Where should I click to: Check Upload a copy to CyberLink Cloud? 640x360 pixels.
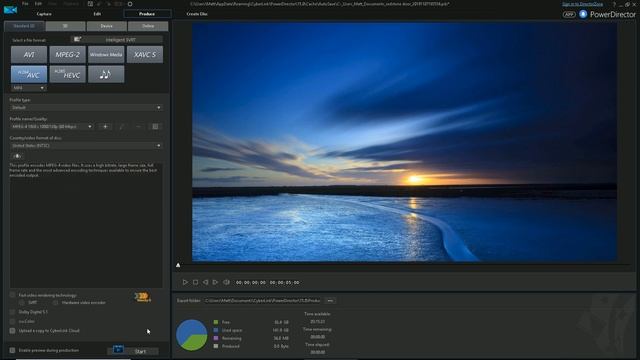(13, 331)
